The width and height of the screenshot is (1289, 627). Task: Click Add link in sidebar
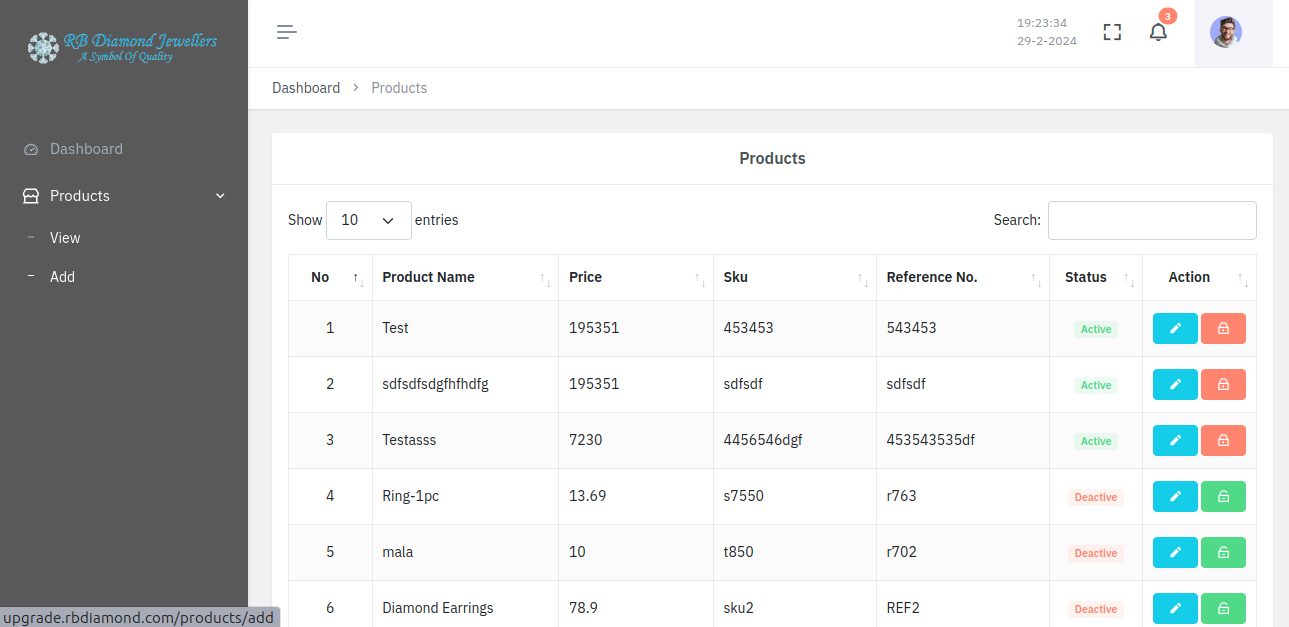[62, 277]
